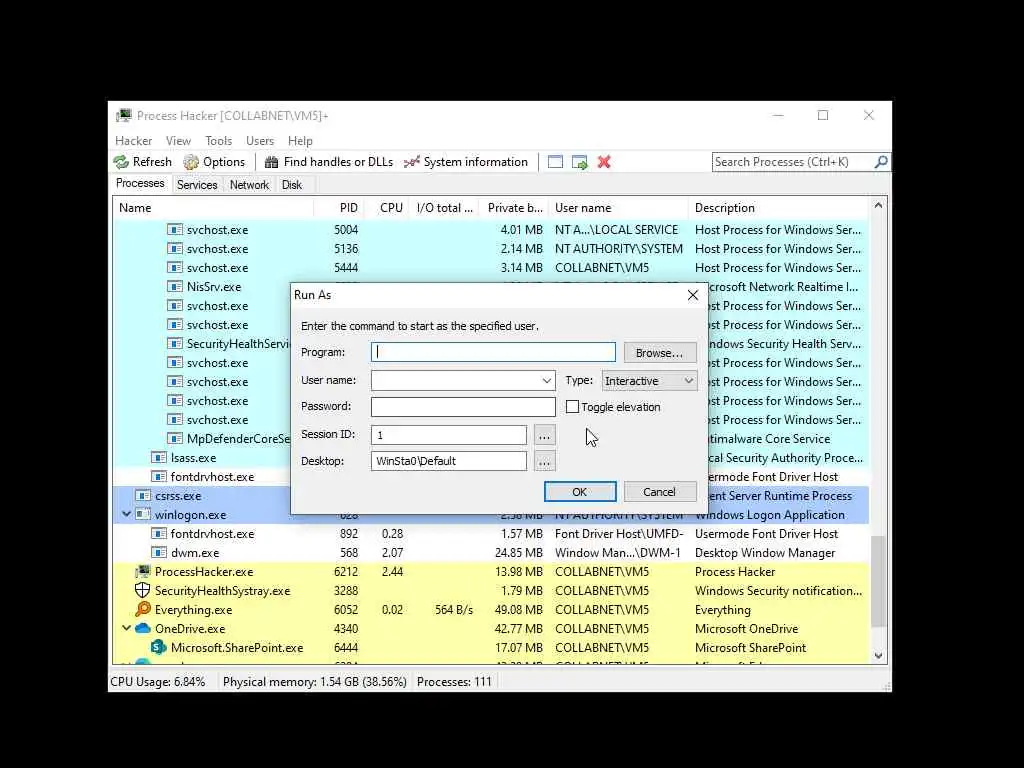Sort by the User name column header
1024x768 pixels.
click(x=618, y=208)
